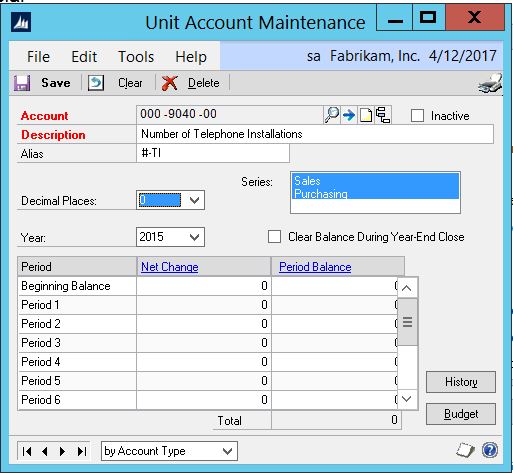Screen dimensions: 513x473
Task: Enable Clear Balance During Year-End Close
Action: coord(274,237)
